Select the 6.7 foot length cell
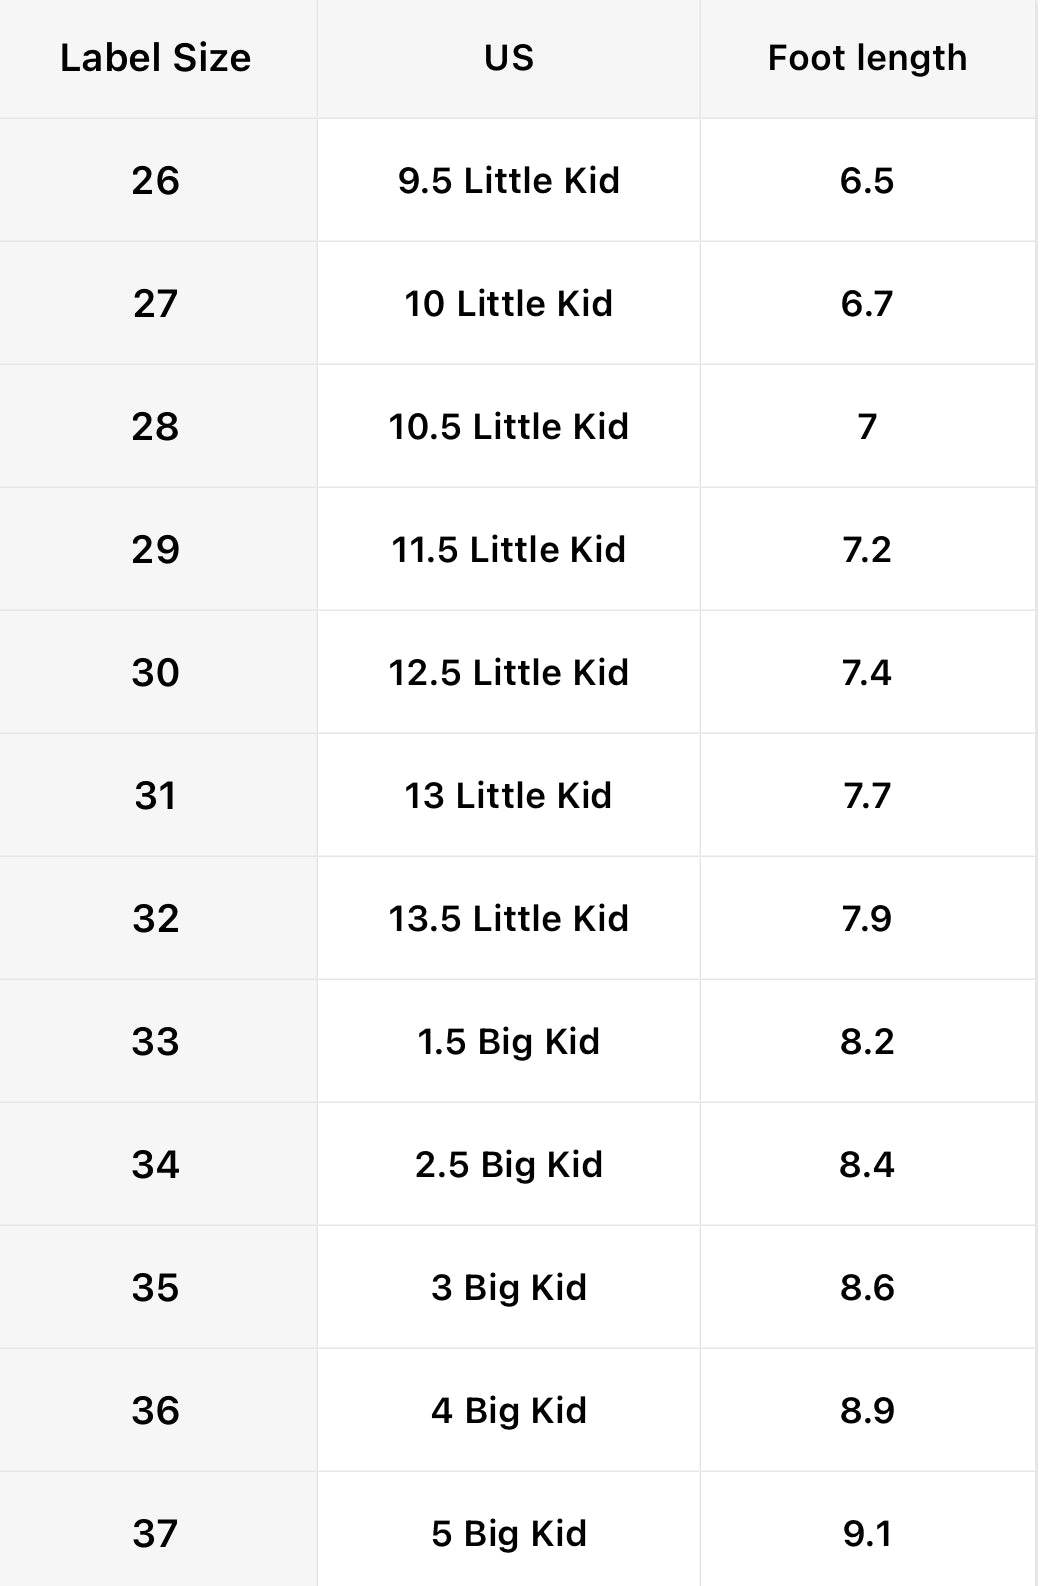Viewport: 1040px width, 1586px height. [867, 304]
